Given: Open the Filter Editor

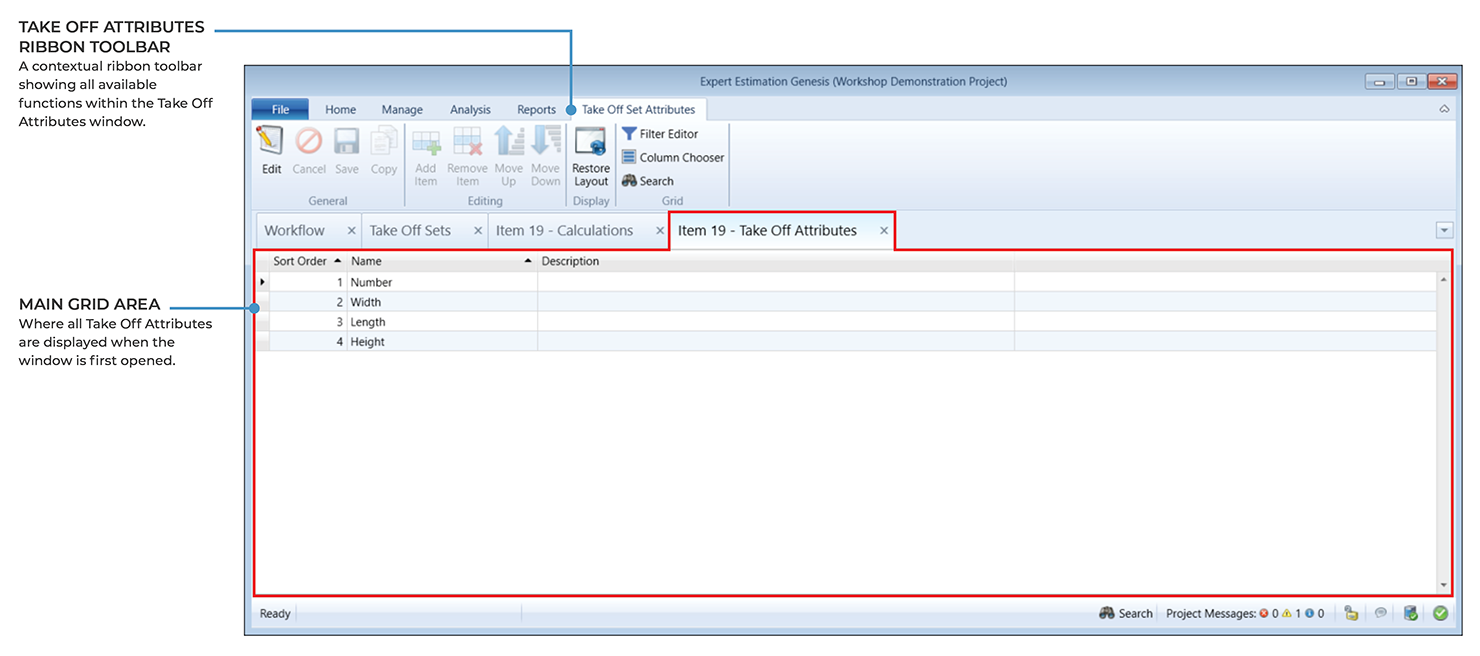Looking at the screenshot, I should 659,134.
